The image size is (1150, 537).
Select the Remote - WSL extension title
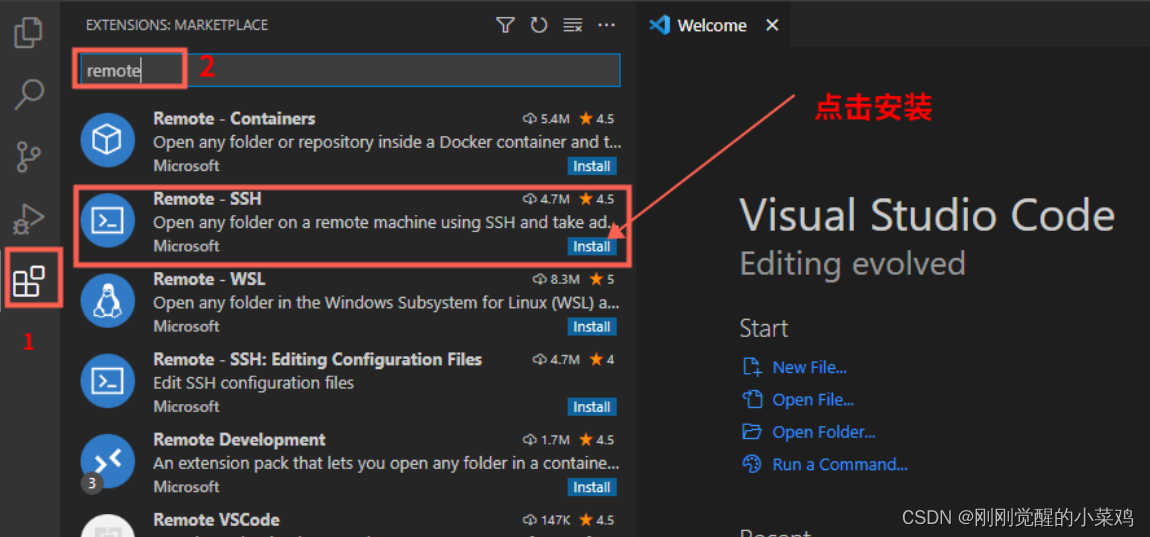(x=209, y=279)
